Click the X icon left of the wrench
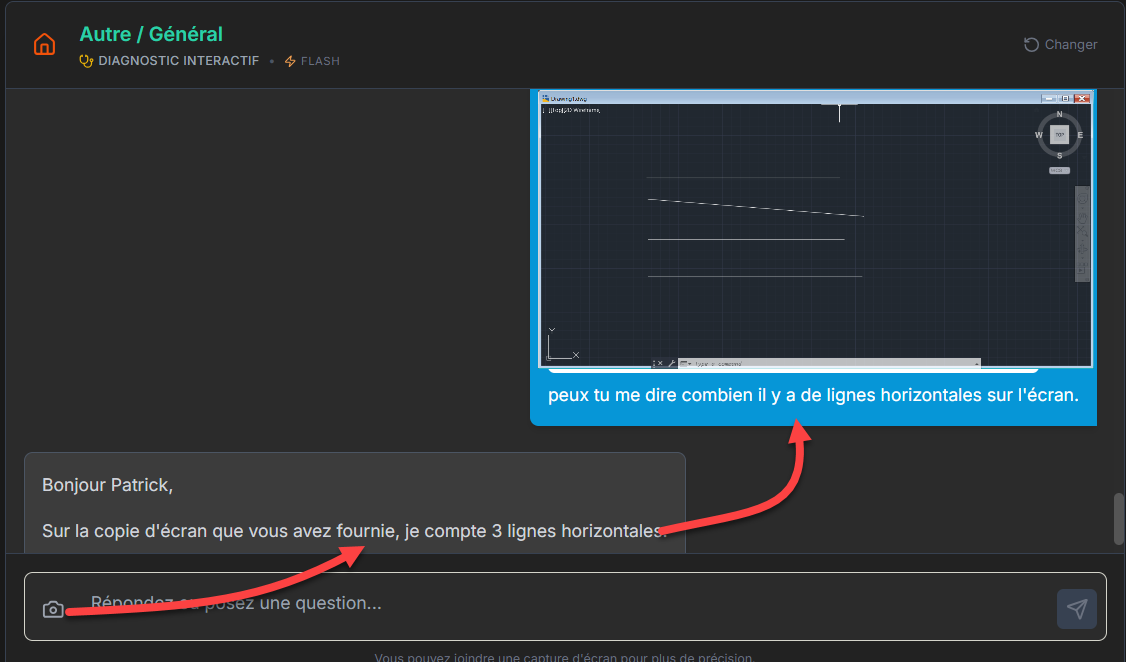 pos(659,363)
